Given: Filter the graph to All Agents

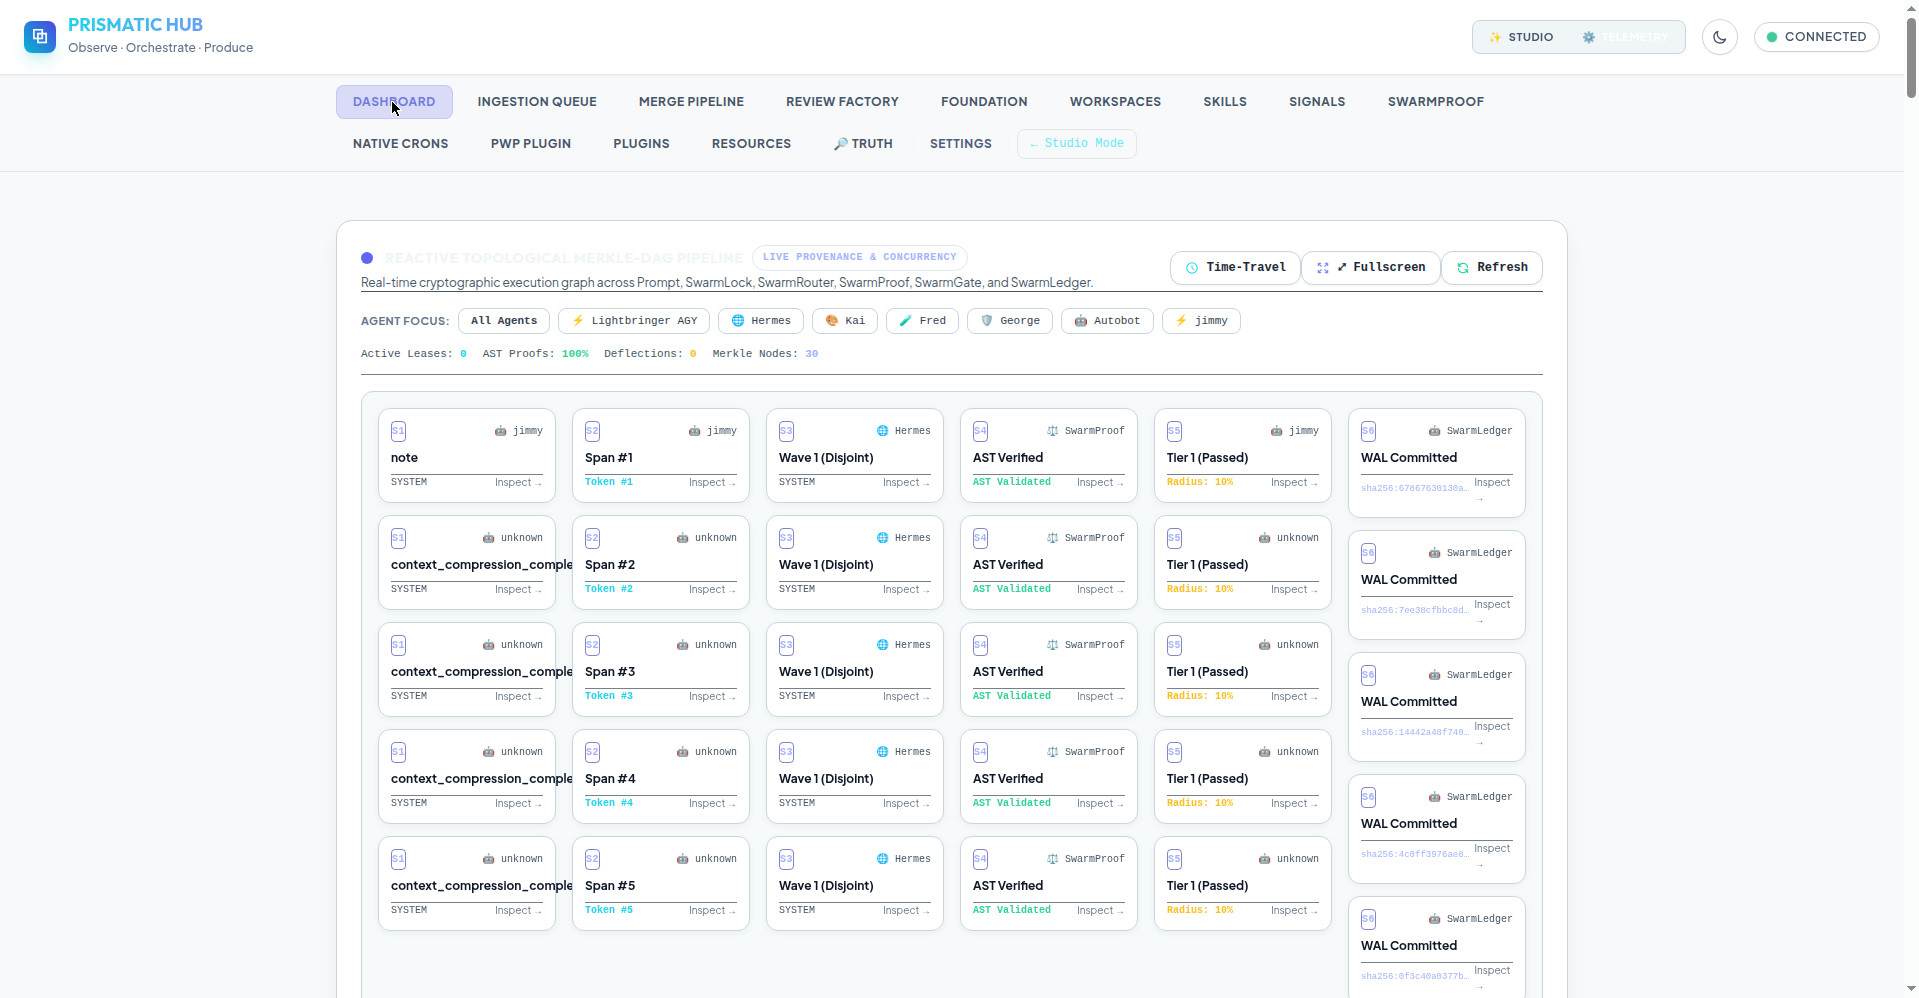Looking at the screenshot, I should tap(504, 321).
